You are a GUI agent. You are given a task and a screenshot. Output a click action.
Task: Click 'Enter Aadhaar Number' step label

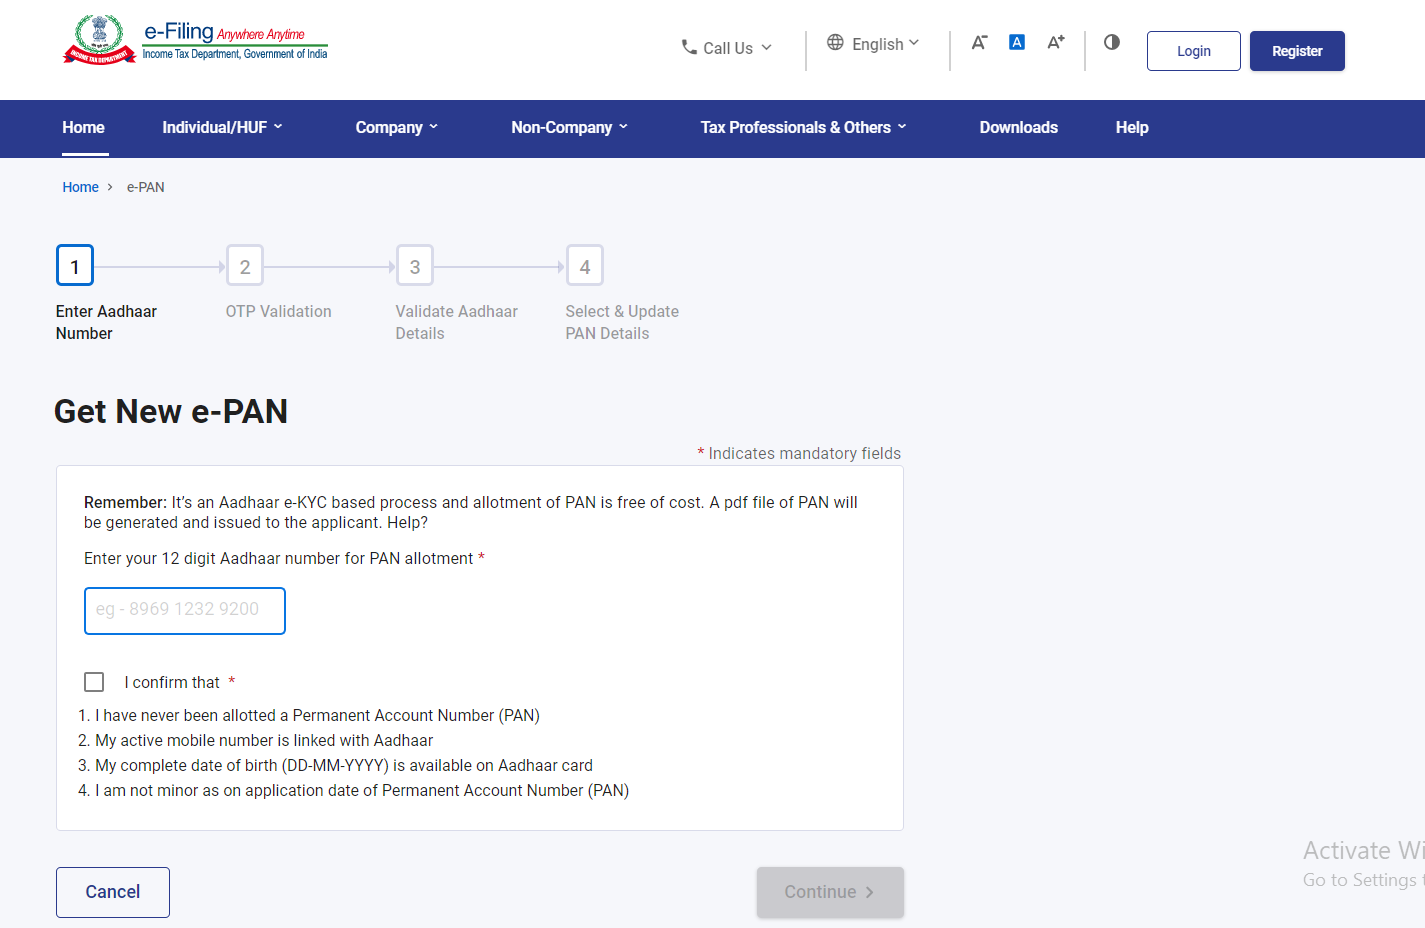tap(107, 323)
